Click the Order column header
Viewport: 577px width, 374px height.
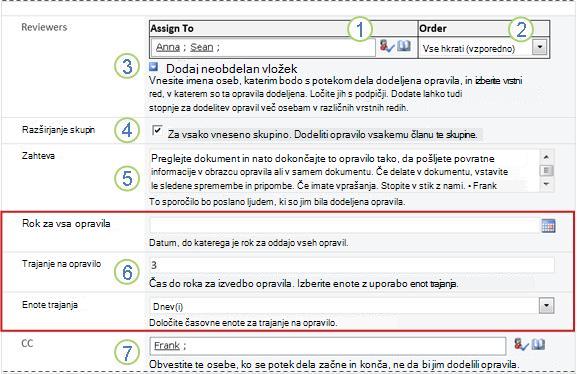coord(484,28)
